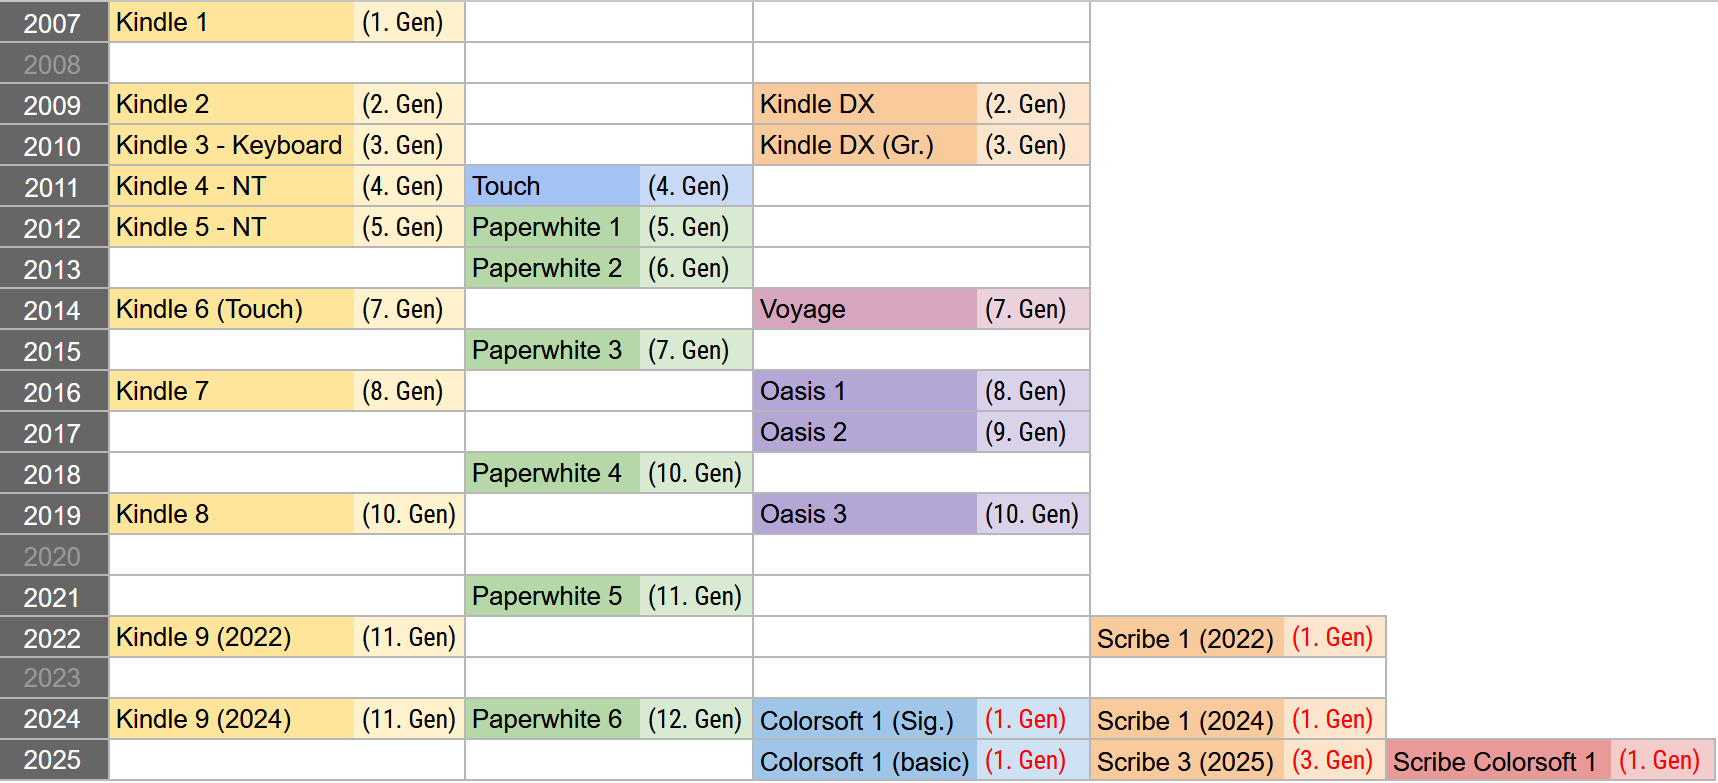This screenshot has width=1718, height=783.
Task: Select the Kindle 1 cell
Action: tap(231, 22)
